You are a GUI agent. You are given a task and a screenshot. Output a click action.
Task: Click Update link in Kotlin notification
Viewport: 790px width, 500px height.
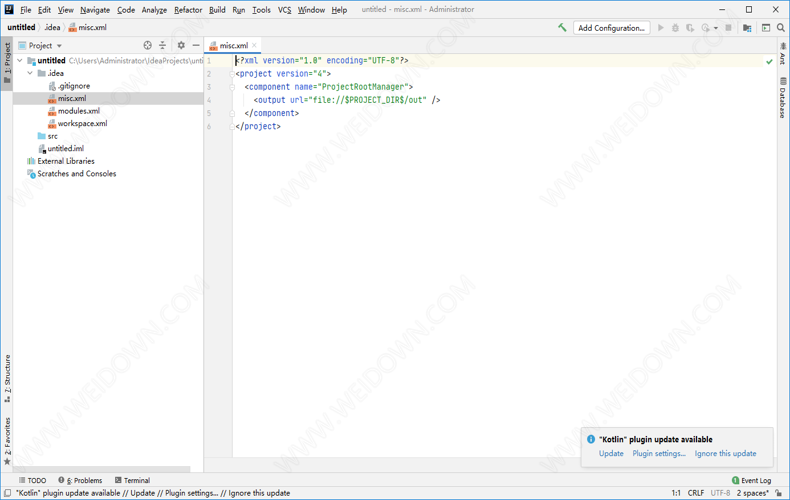pyautogui.click(x=611, y=454)
